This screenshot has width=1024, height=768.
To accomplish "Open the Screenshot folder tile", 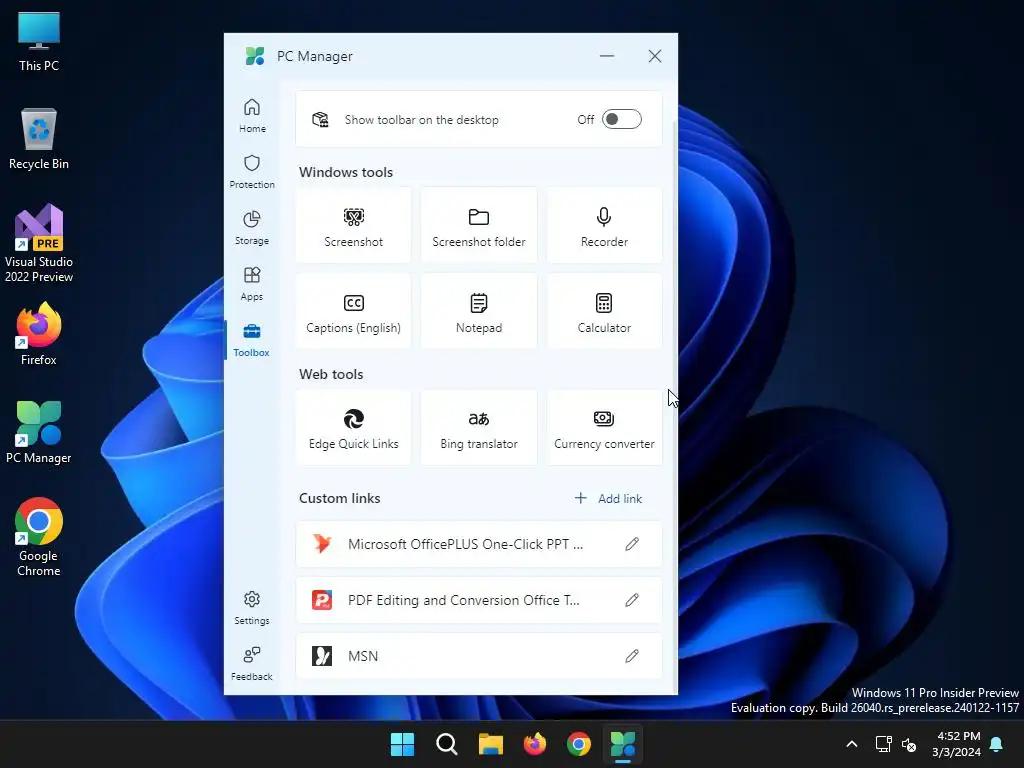I will [479, 225].
